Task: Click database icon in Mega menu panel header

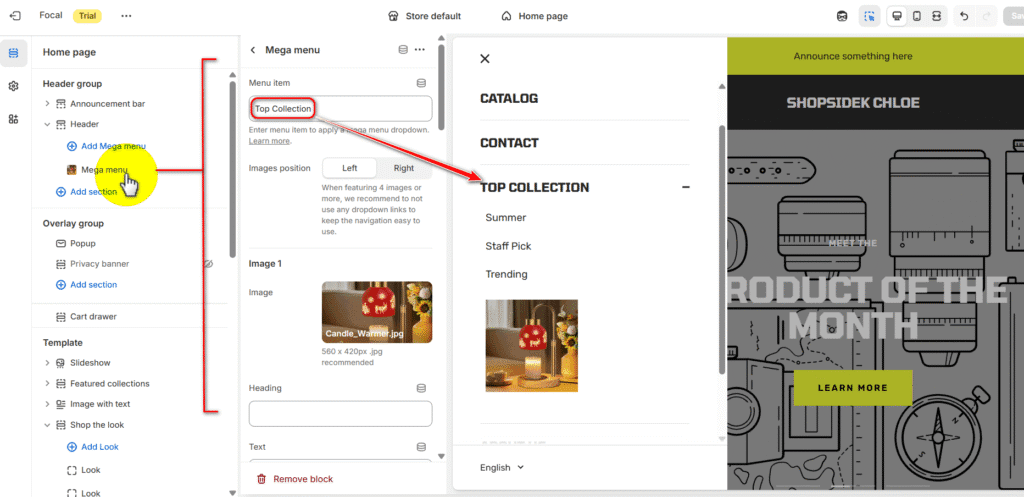Action: coord(403,50)
